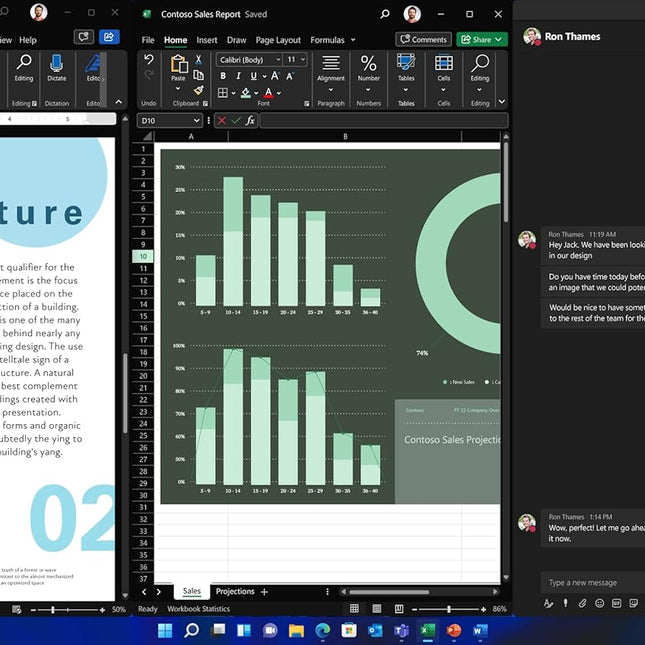This screenshot has width=645, height=645.
Task: Click Workbook Statistics in status bar
Action: (x=198, y=608)
